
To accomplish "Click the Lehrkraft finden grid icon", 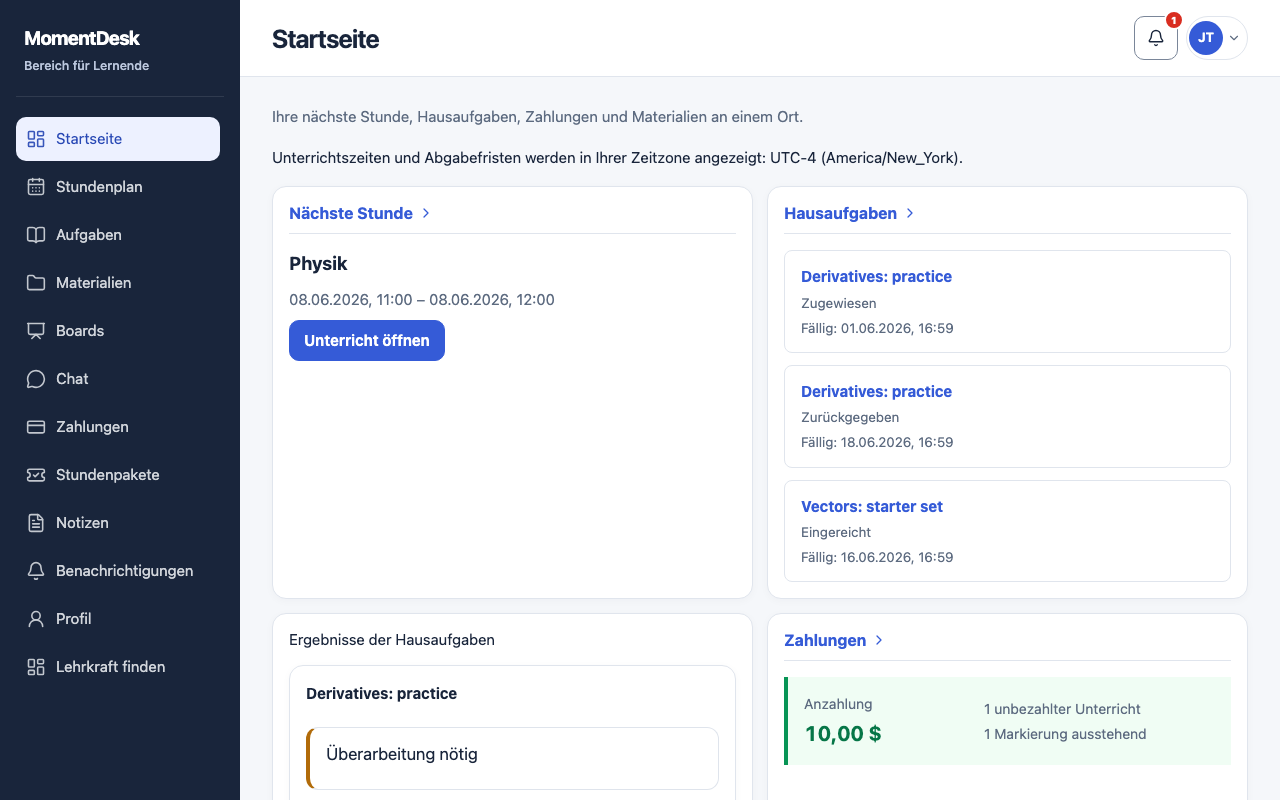I will [x=36, y=667].
